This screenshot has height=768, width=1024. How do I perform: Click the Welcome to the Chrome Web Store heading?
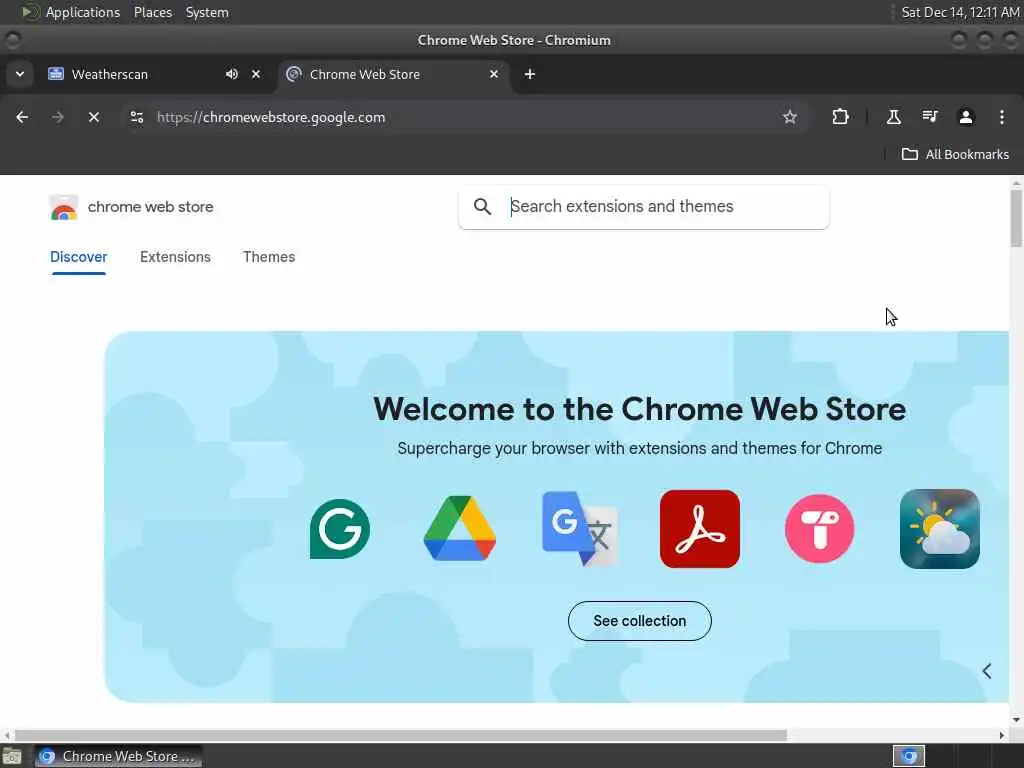640,409
